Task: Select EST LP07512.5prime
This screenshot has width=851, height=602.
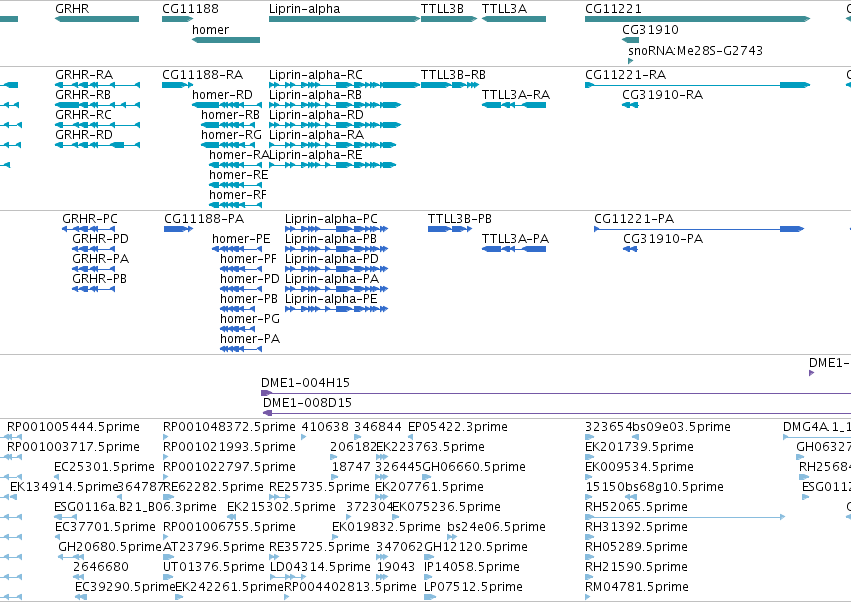Action: click(x=473, y=587)
